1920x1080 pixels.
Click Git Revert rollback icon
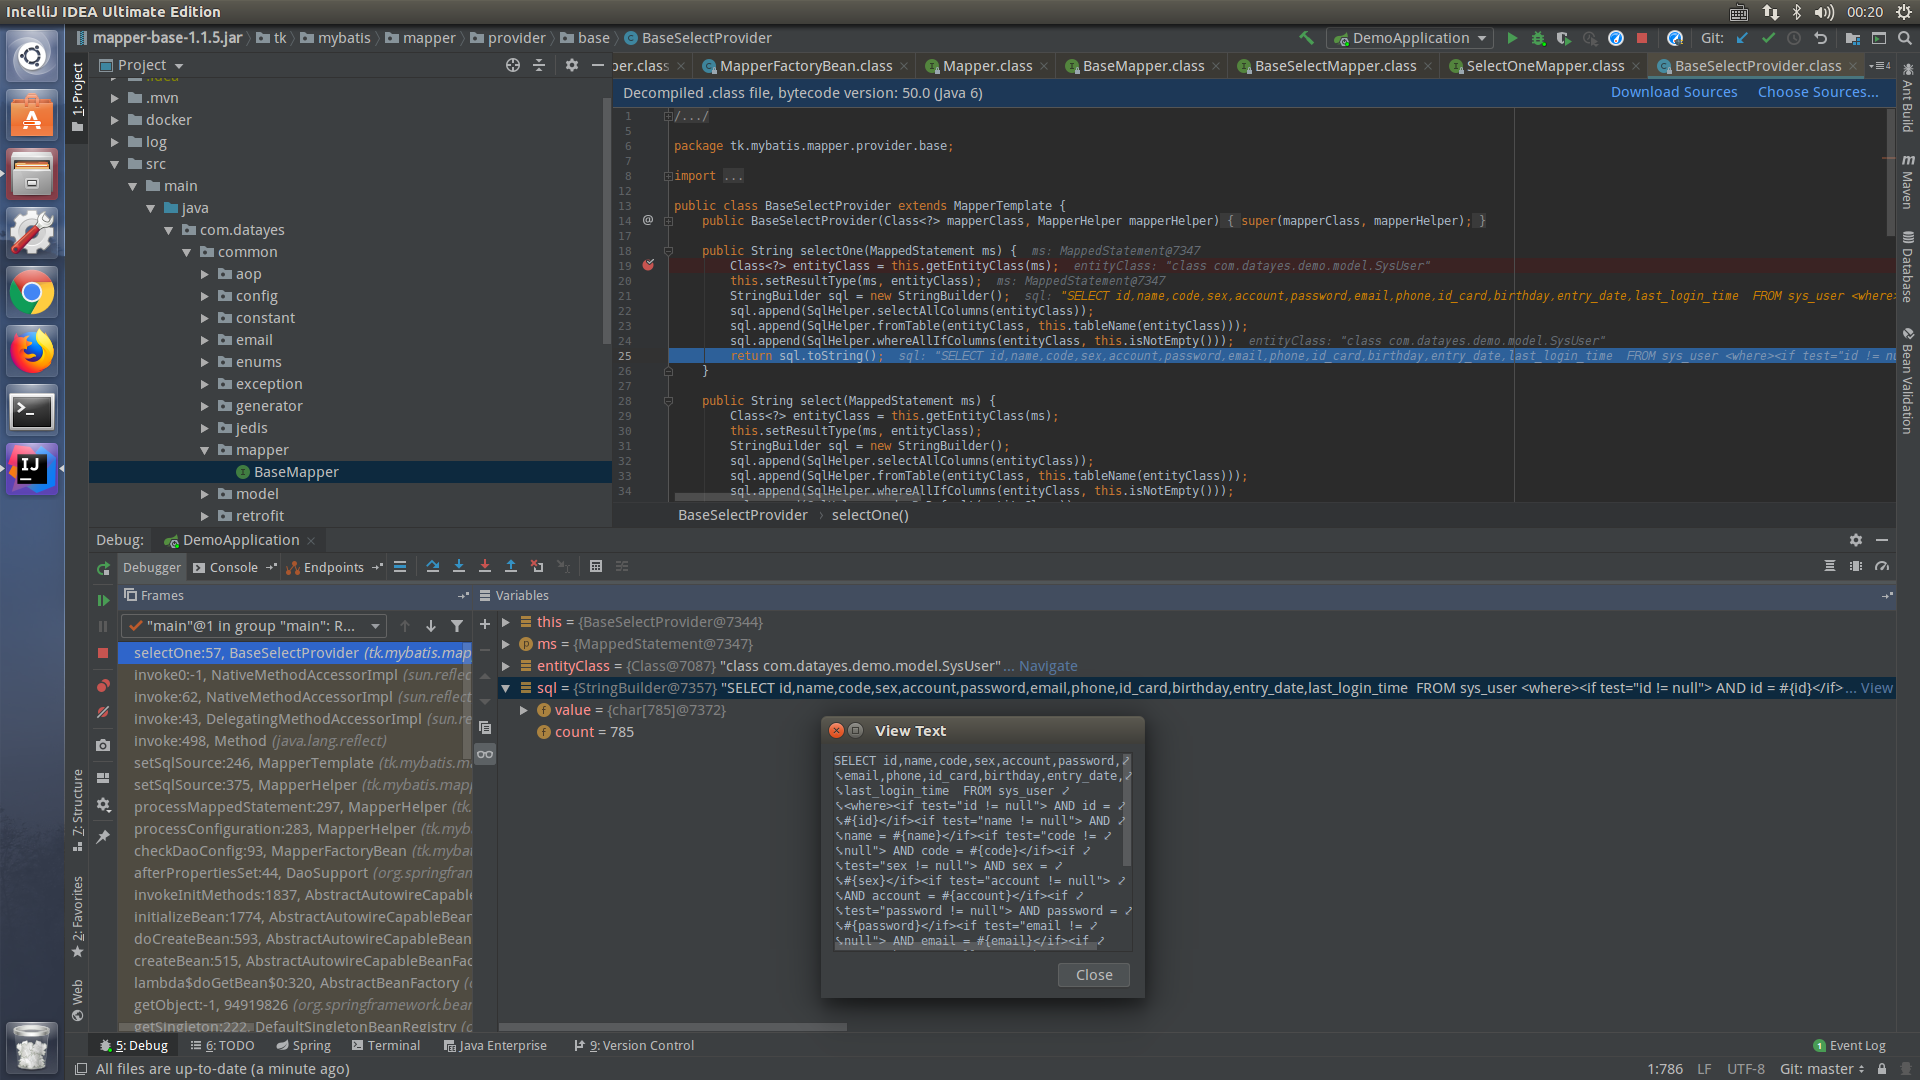[x=1820, y=38]
